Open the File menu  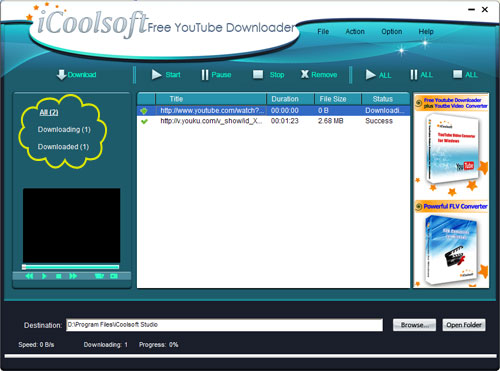click(323, 32)
